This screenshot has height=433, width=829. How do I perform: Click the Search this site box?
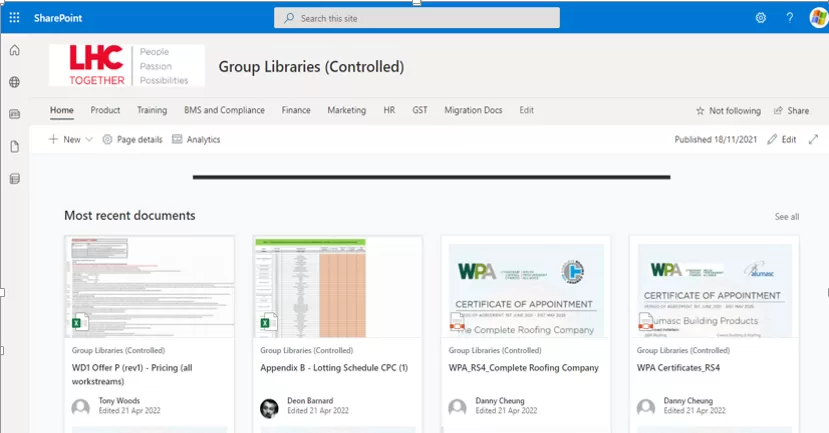tap(417, 18)
